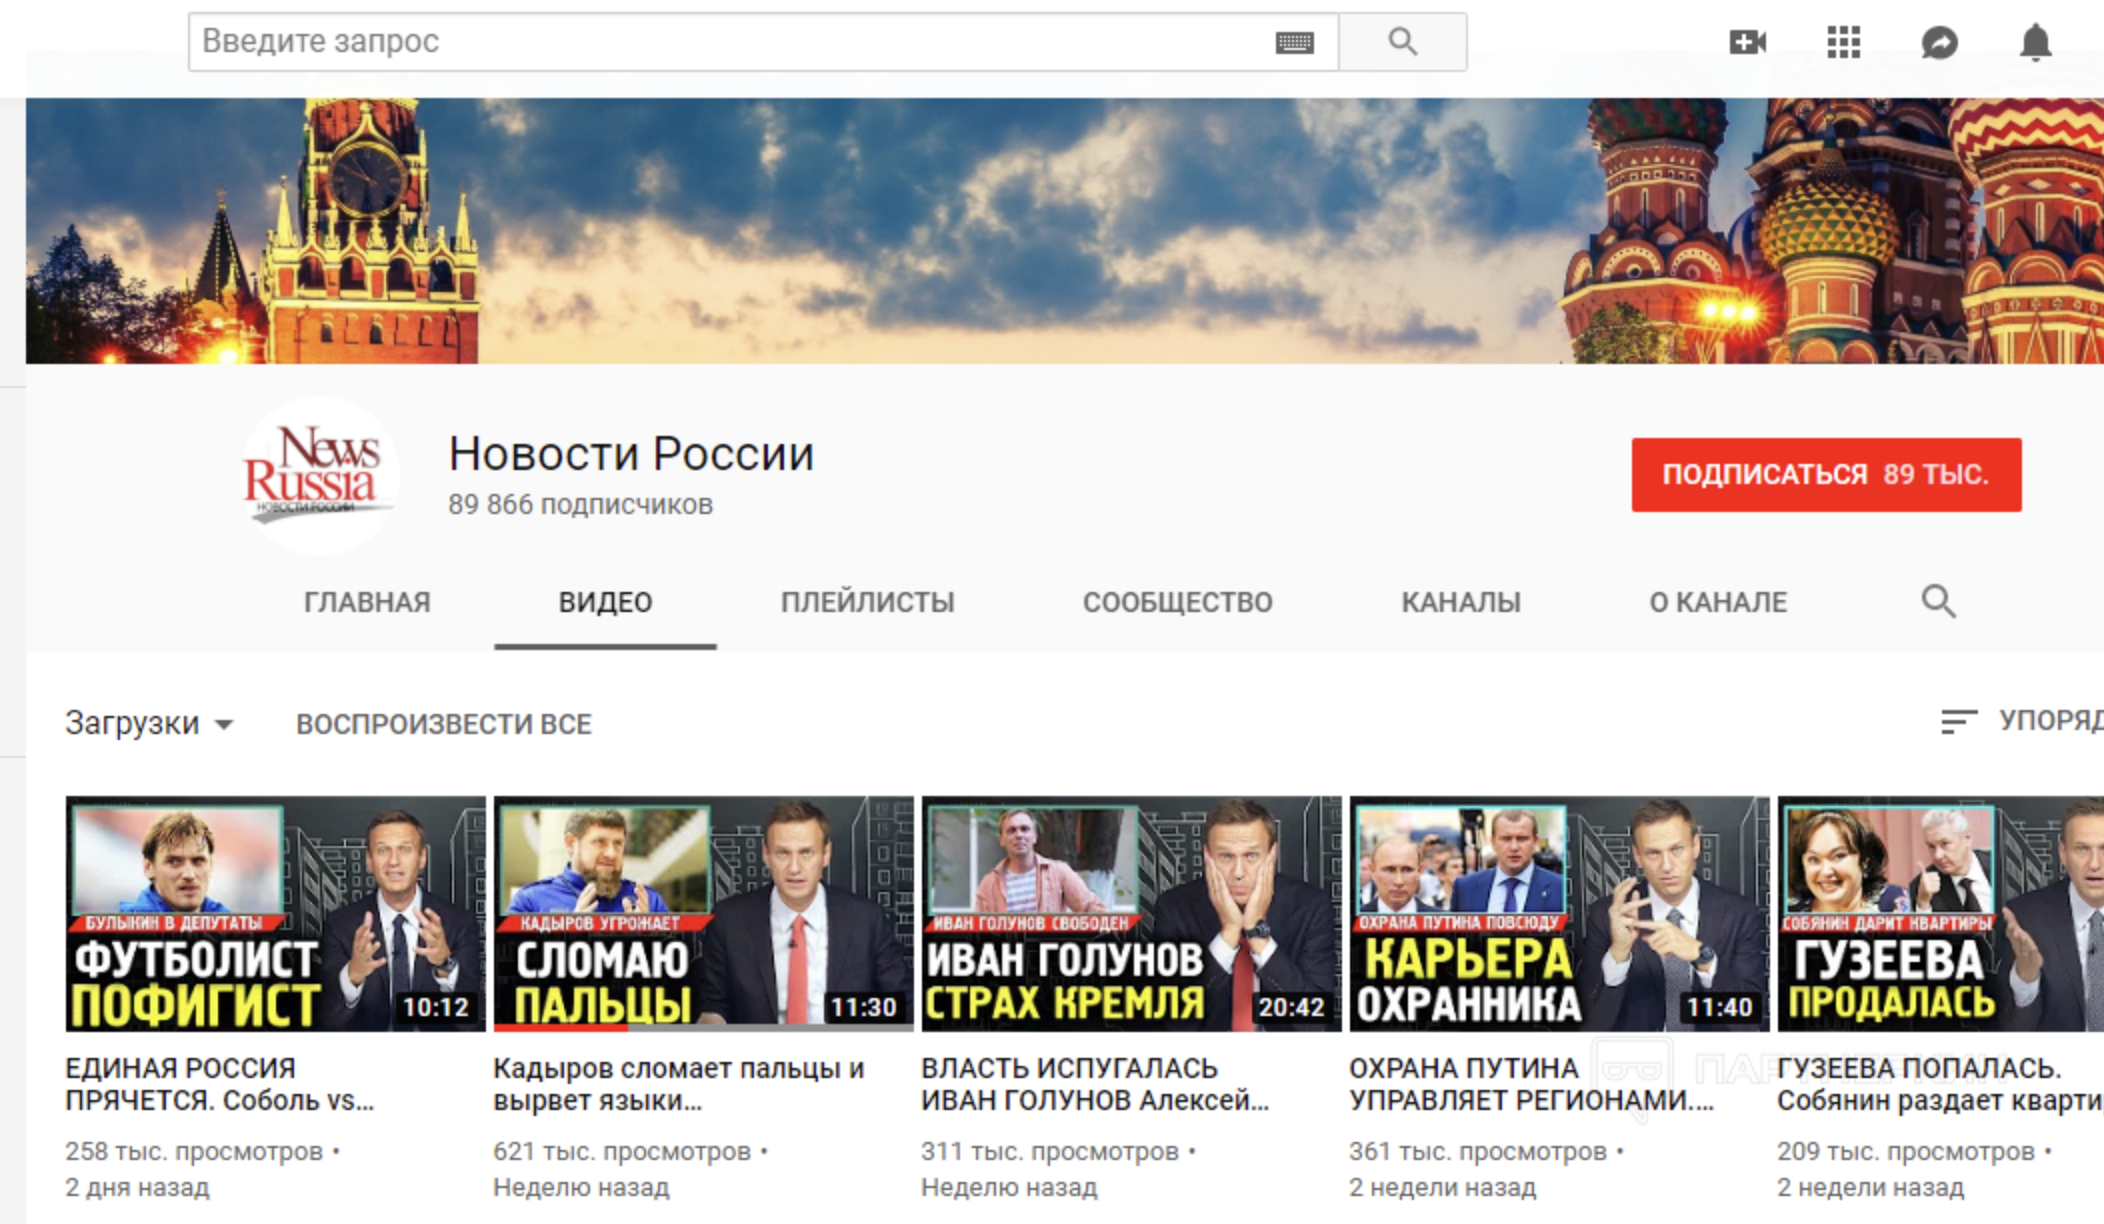Viewport: 2104px width, 1224px height.
Task: Open the messages share icon
Action: coord(1939,42)
